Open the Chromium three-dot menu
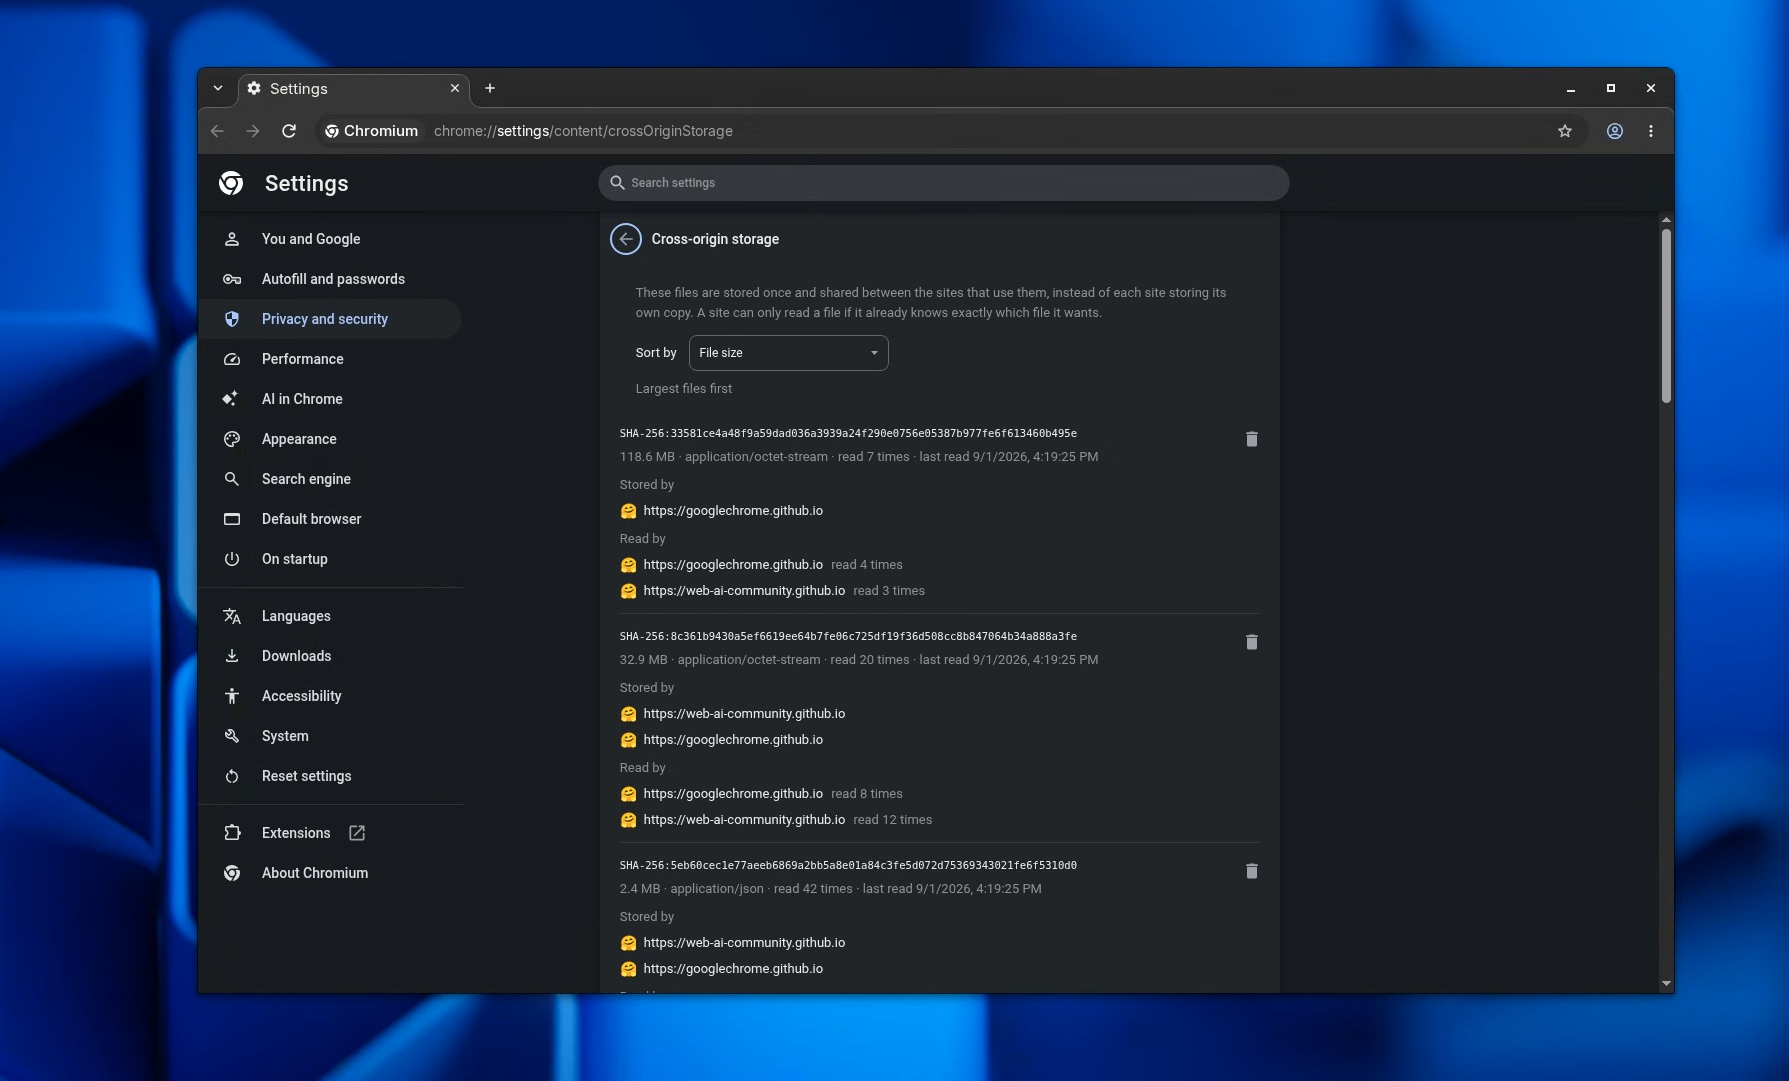Viewport: 1789px width, 1081px height. coord(1651,131)
